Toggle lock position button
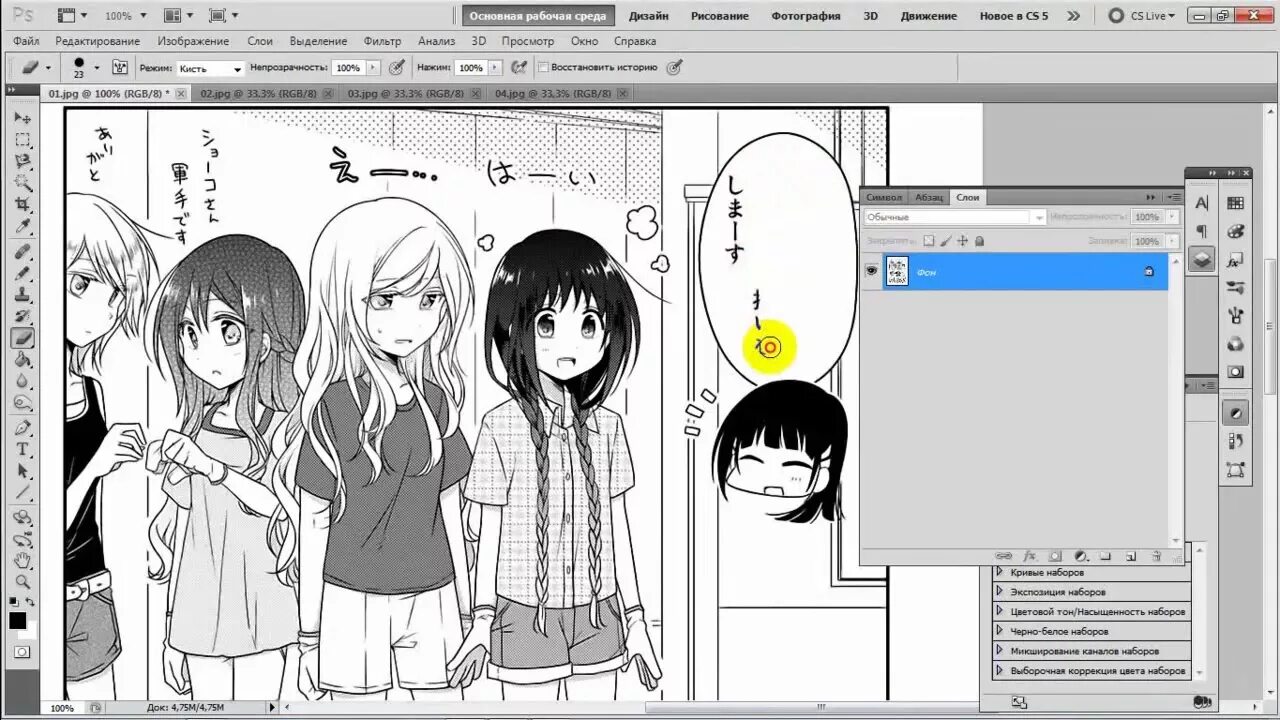Viewport: 1280px width, 720px height. tap(962, 241)
